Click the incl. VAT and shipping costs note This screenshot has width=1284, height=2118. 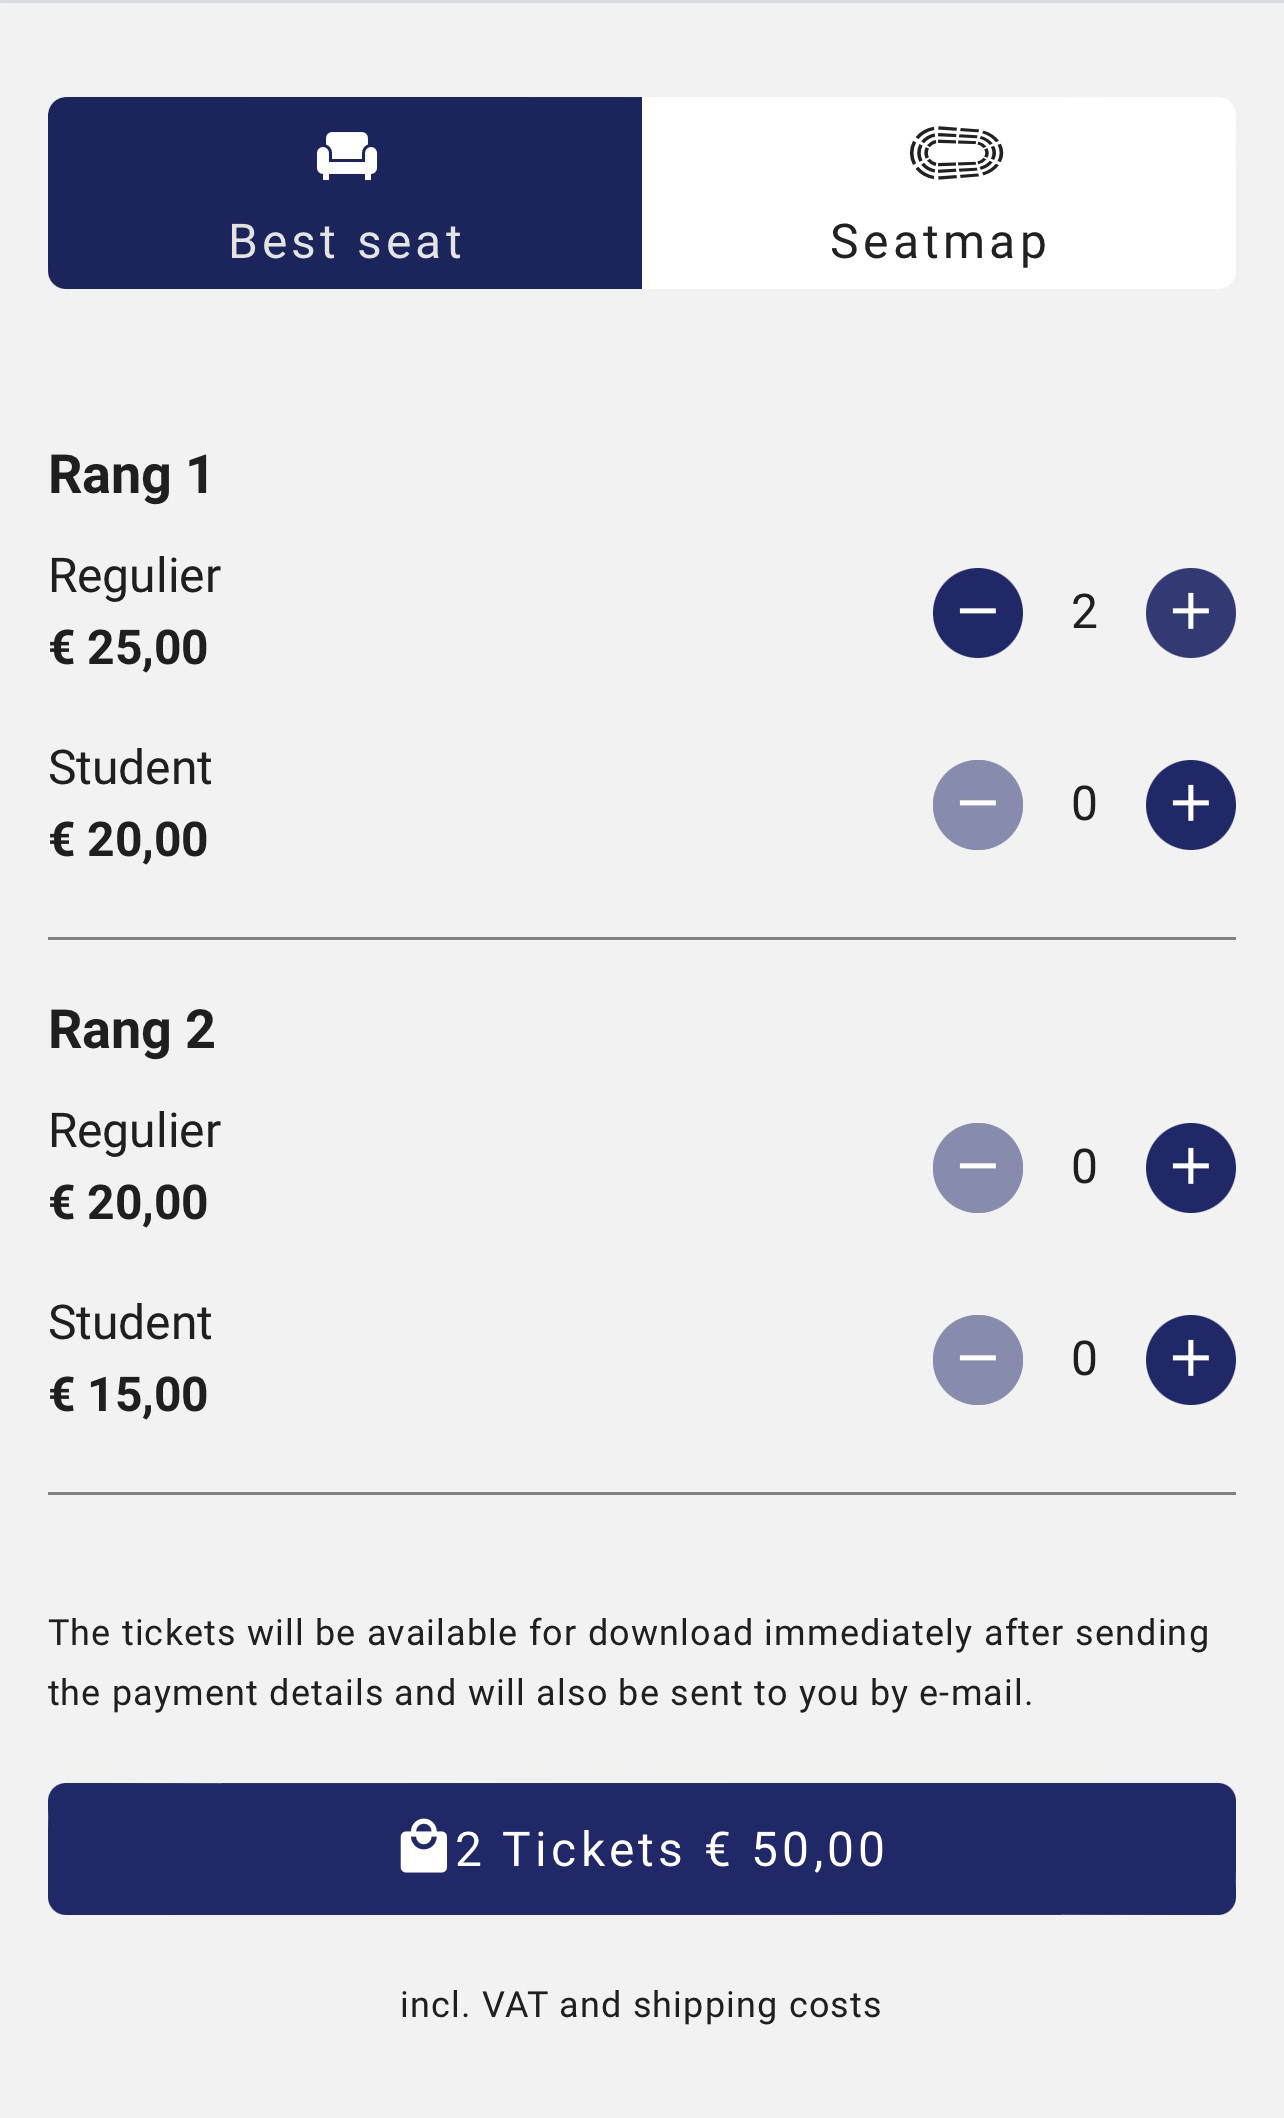(x=641, y=2005)
